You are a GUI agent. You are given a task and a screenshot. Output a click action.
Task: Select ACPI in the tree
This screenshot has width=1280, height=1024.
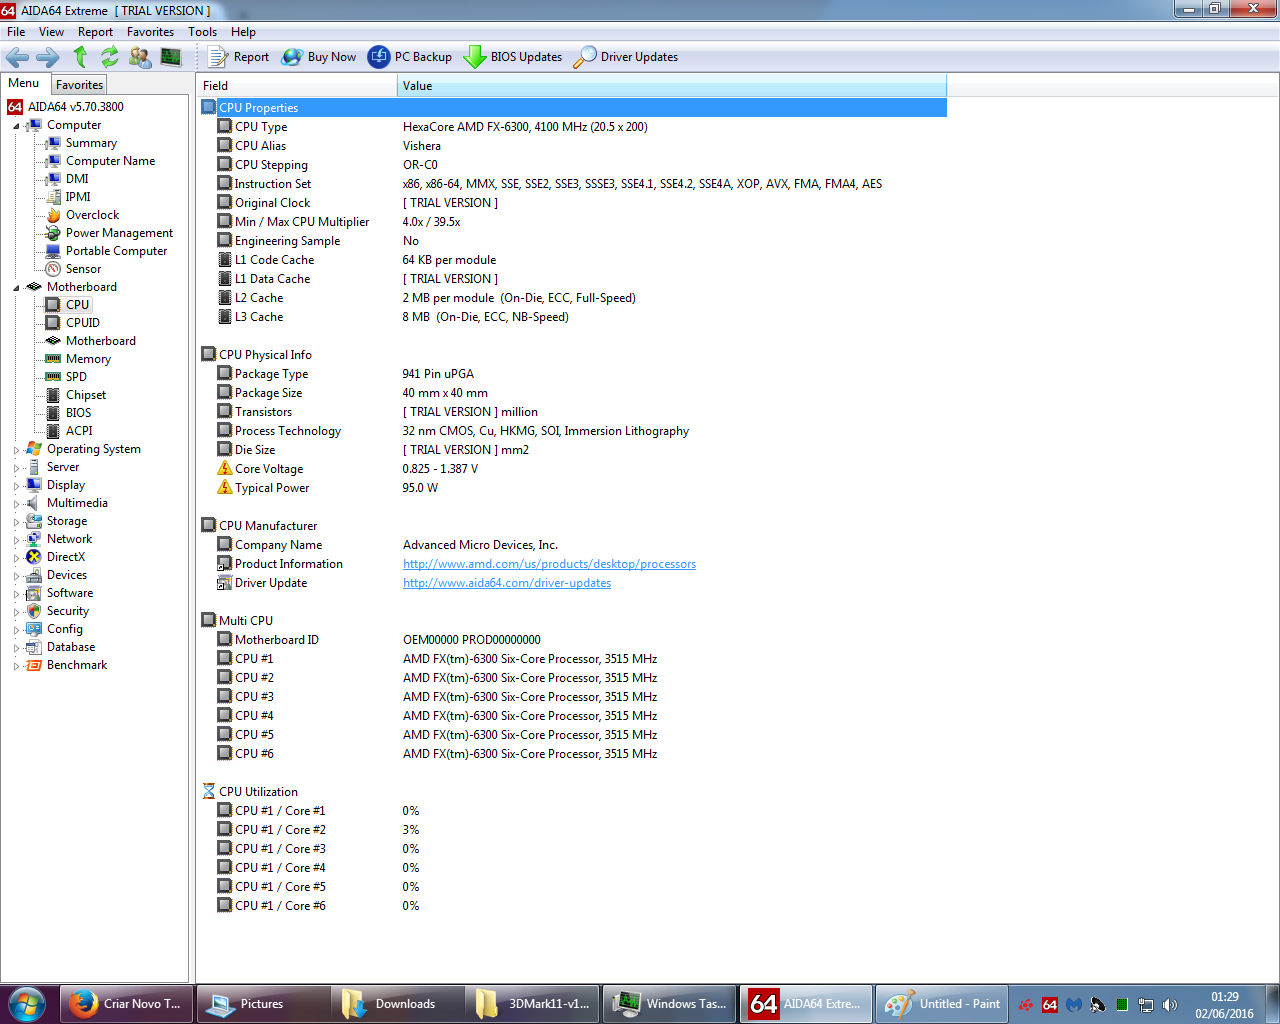coord(79,431)
